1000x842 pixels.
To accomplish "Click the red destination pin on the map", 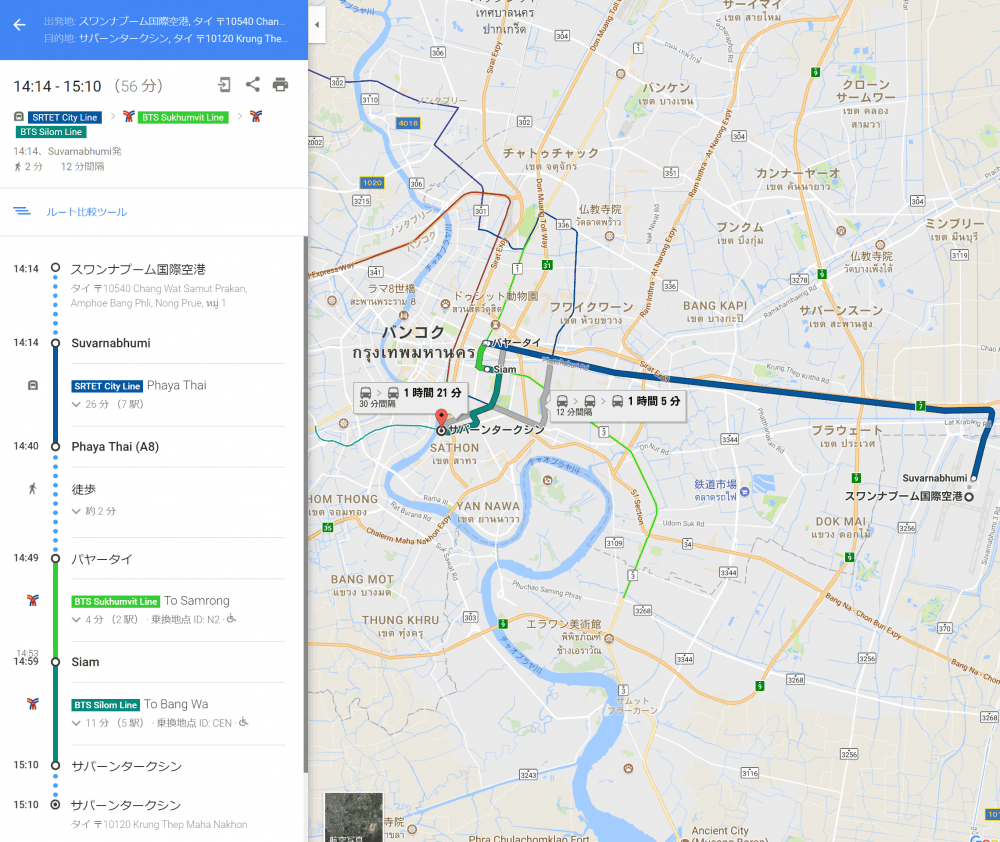I will [x=441, y=419].
